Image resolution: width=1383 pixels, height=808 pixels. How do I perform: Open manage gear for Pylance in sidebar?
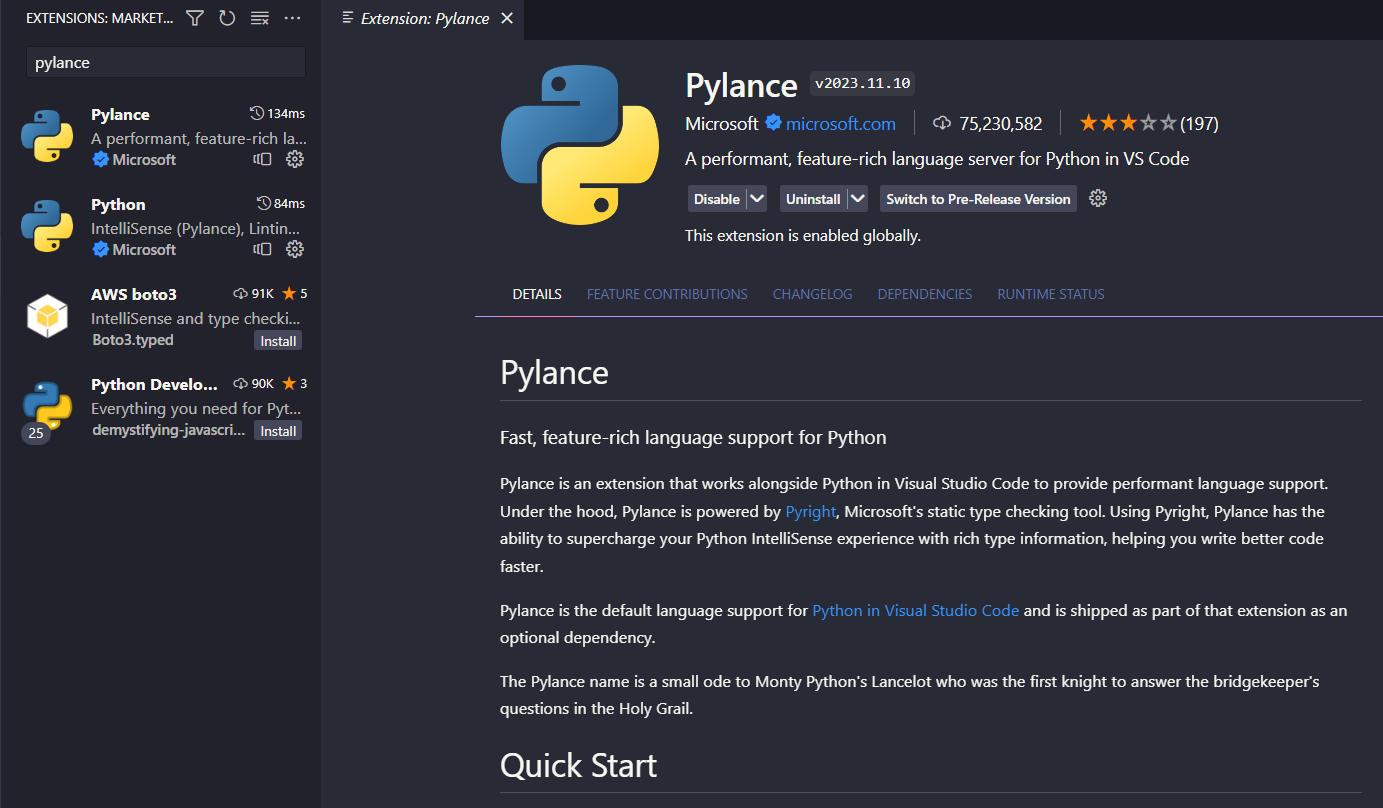coord(295,159)
